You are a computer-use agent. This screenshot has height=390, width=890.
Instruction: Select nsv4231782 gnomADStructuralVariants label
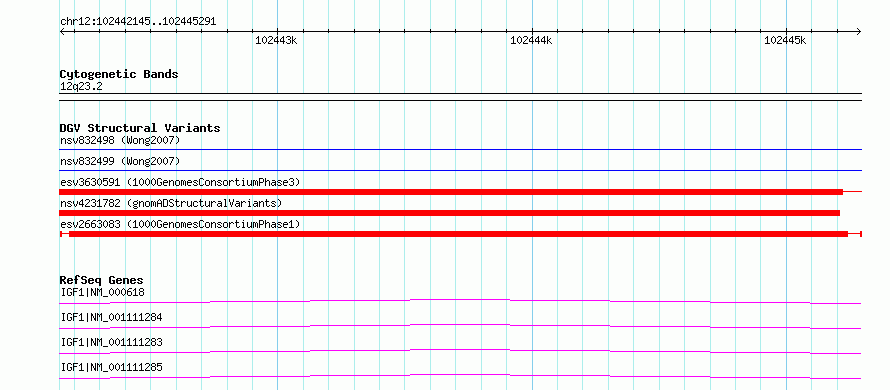(x=171, y=203)
